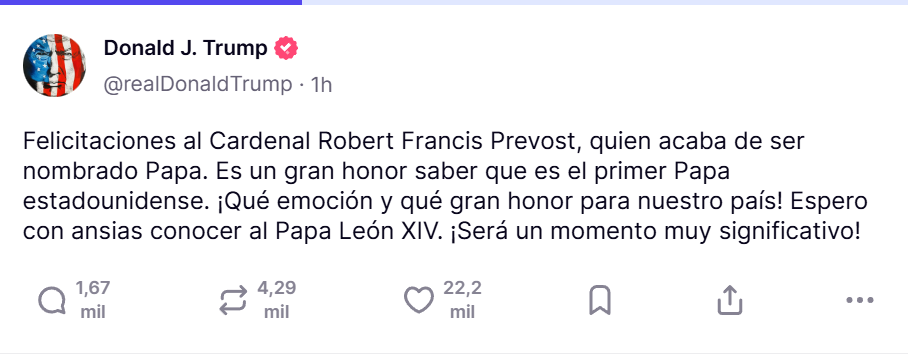908x363 pixels.
Task: Click the red verified badge
Action: (x=286, y=48)
